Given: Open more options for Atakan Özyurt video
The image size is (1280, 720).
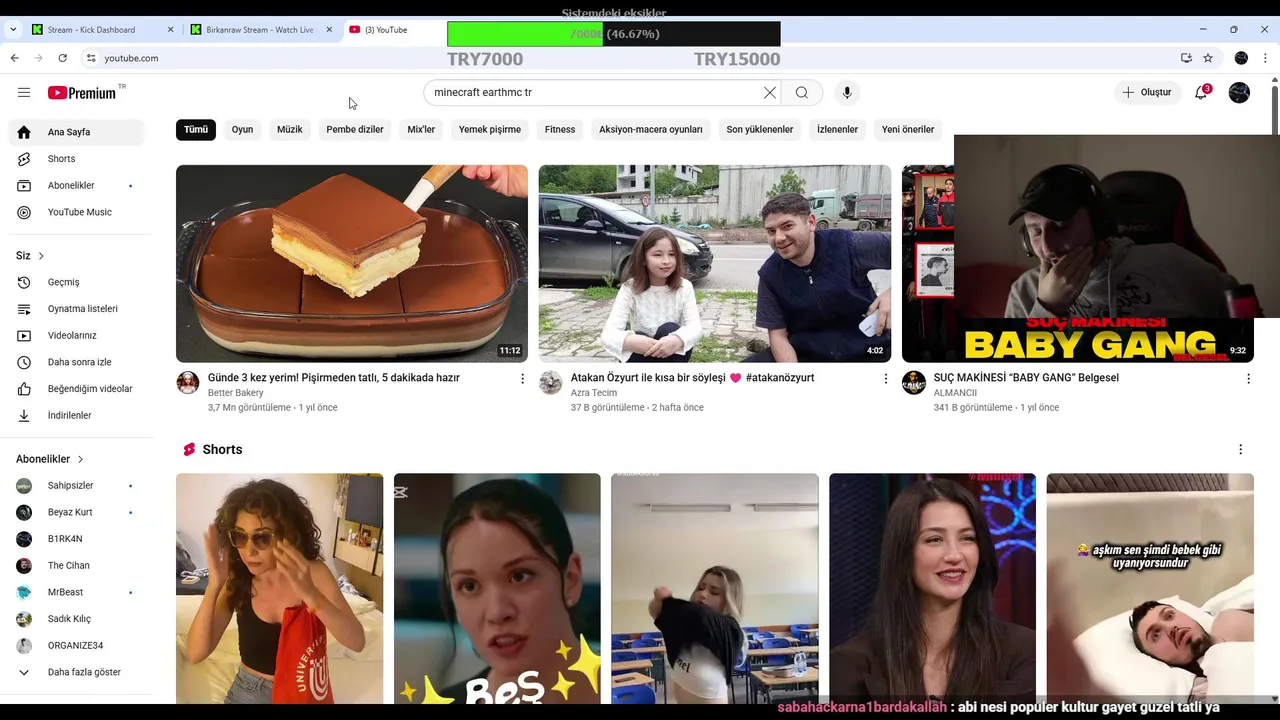Looking at the screenshot, I should point(885,379).
